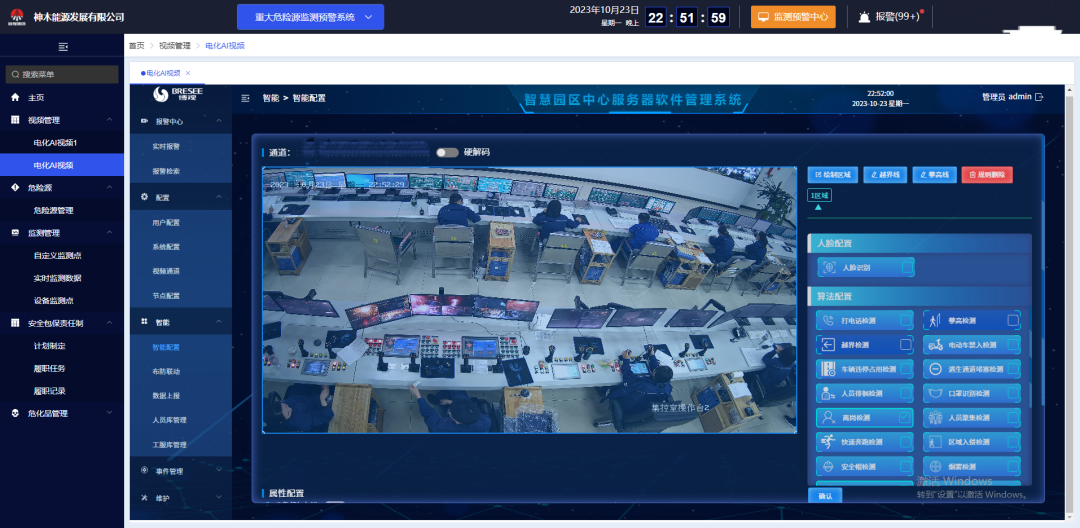Viewport: 1080px width, 528px height.
Task: Collapse the outer sidebar with hamburger icon
Action: [x=63, y=47]
